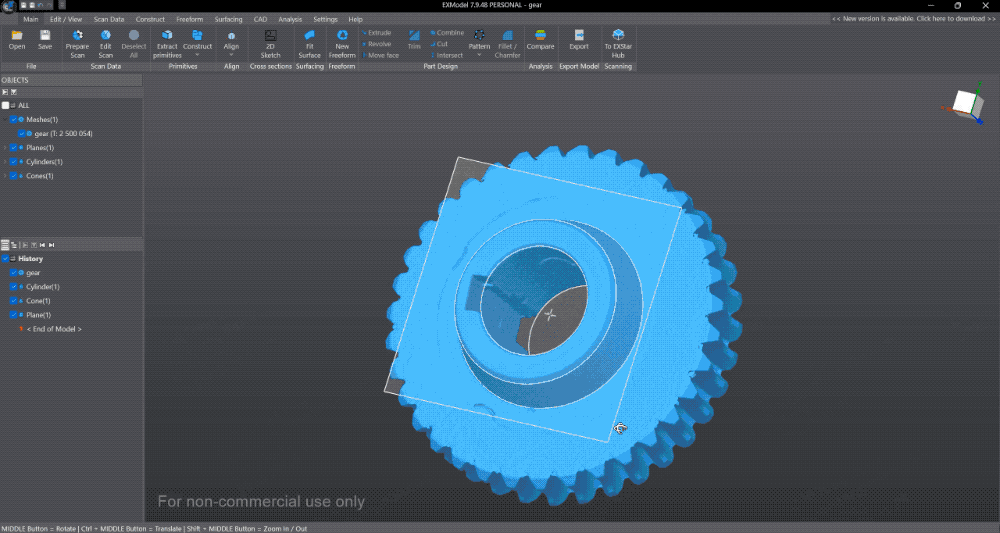Send model To EXStar Hub
1000x533 pixels.
tap(618, 43)
